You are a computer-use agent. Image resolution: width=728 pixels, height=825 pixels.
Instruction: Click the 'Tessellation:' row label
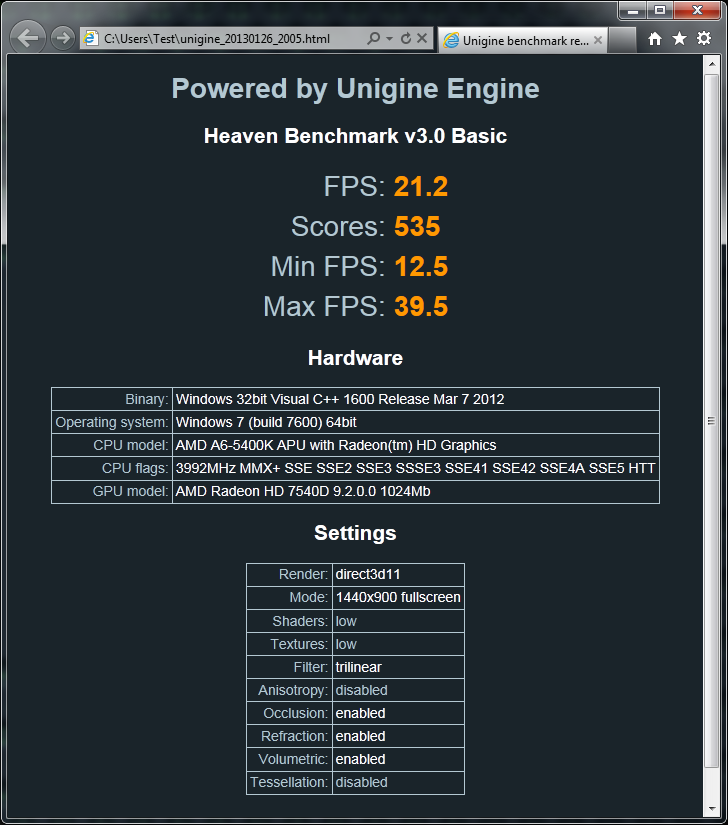click(x=289, y=782)
